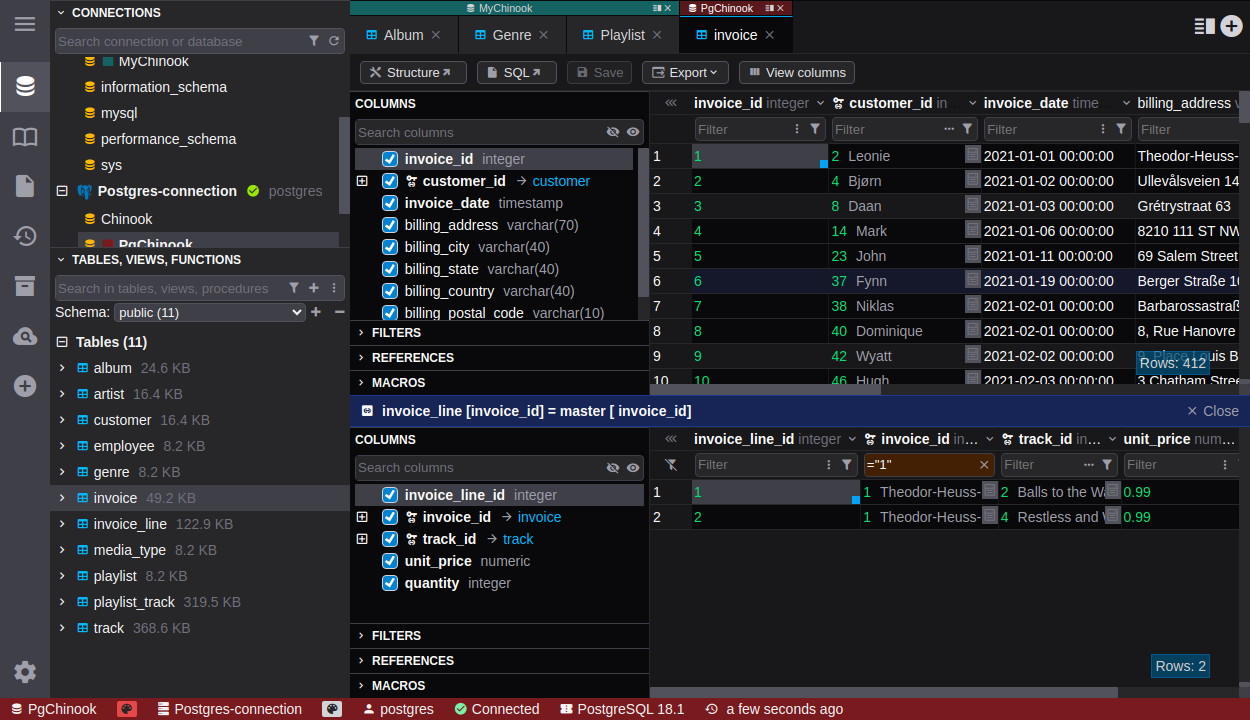Toggle the unit_price column checkbox

coord(390,561)
